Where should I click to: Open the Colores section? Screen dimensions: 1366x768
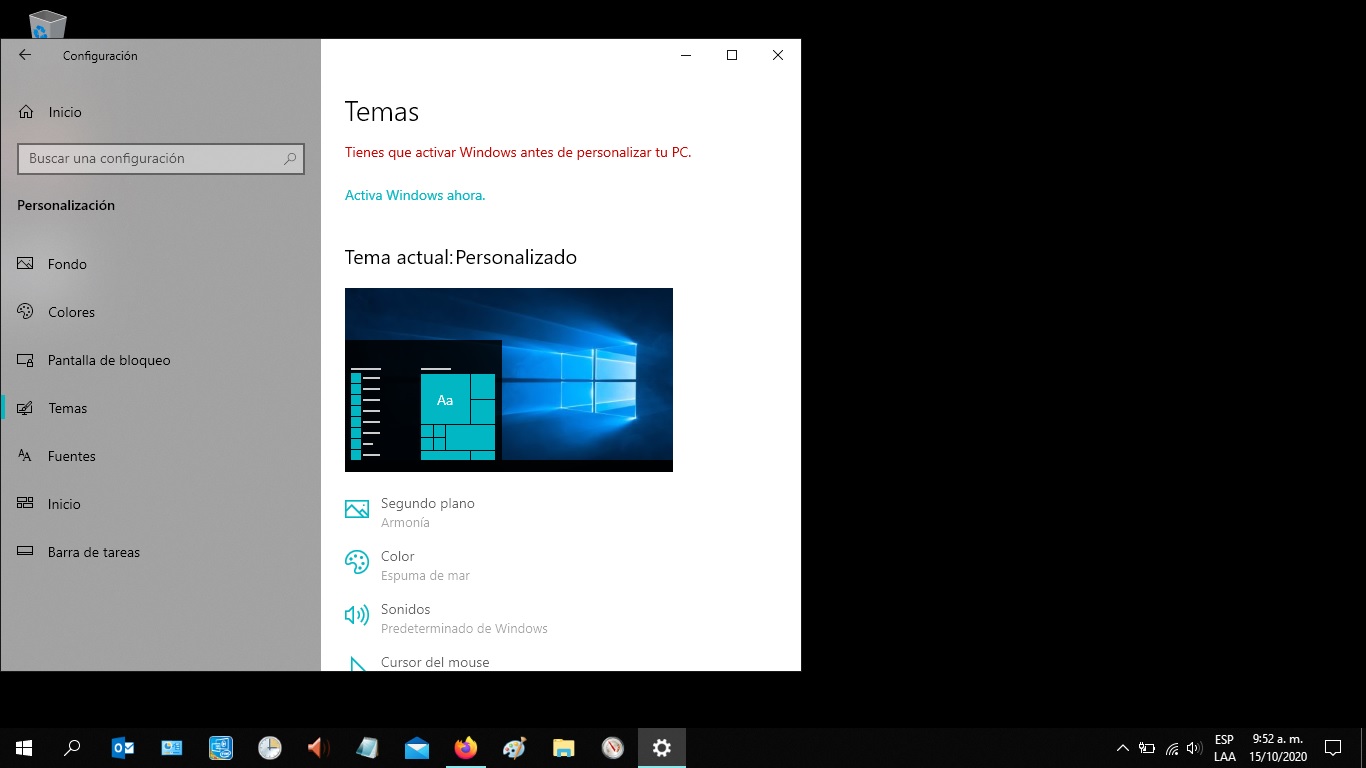click(160, 312)
